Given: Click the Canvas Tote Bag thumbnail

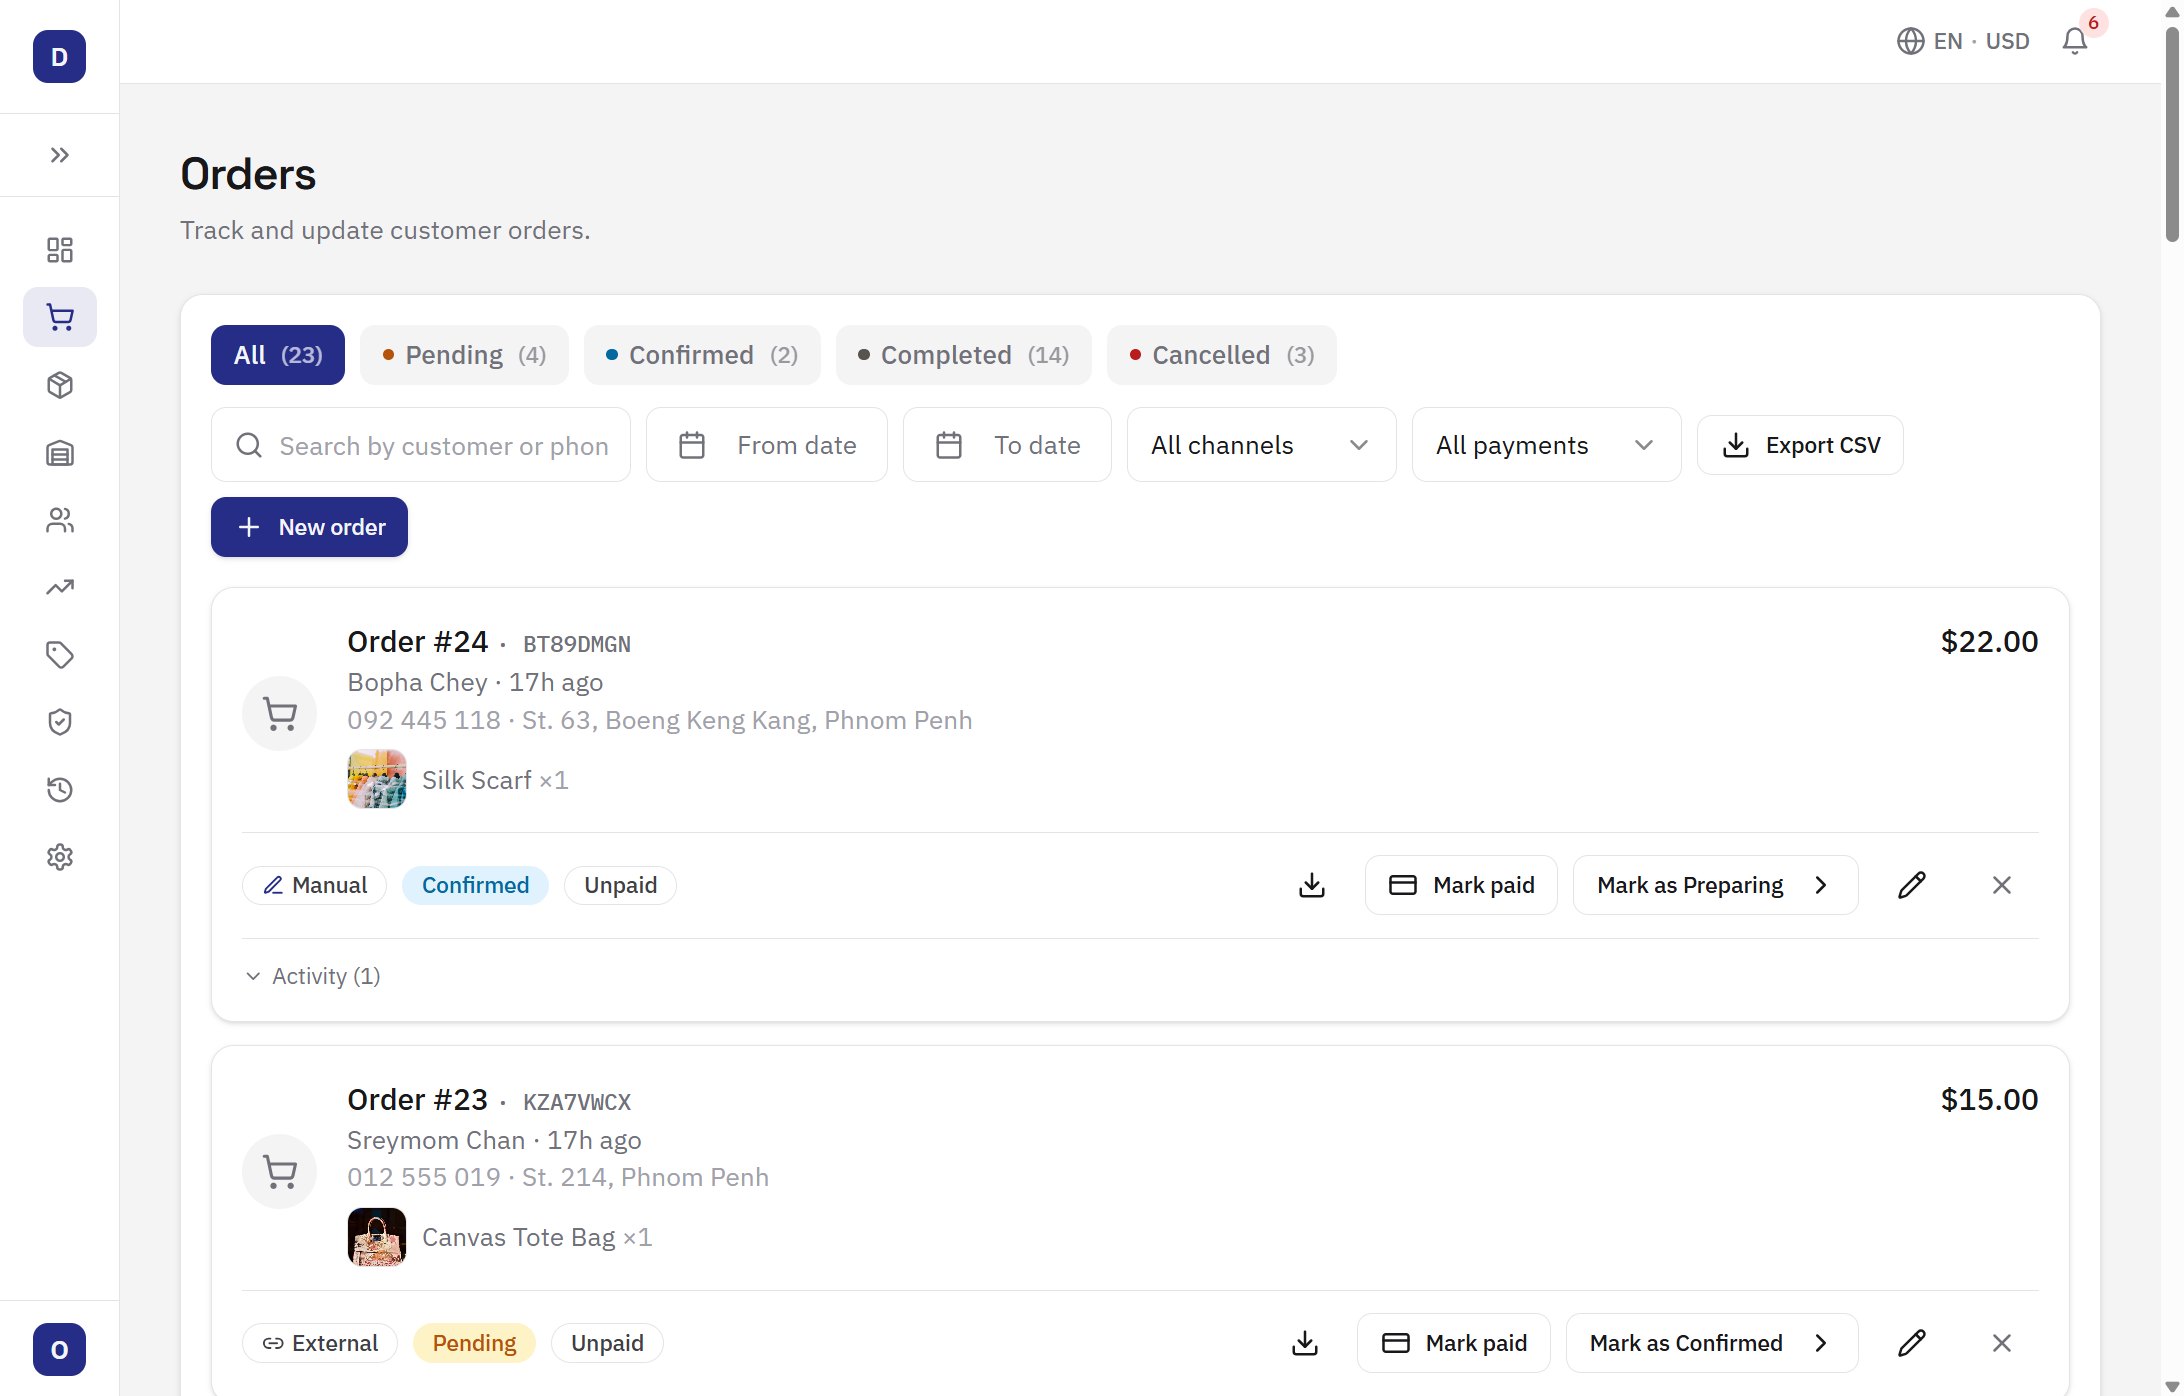Looking at the screenshot, I should click(x=377, y=1237).
